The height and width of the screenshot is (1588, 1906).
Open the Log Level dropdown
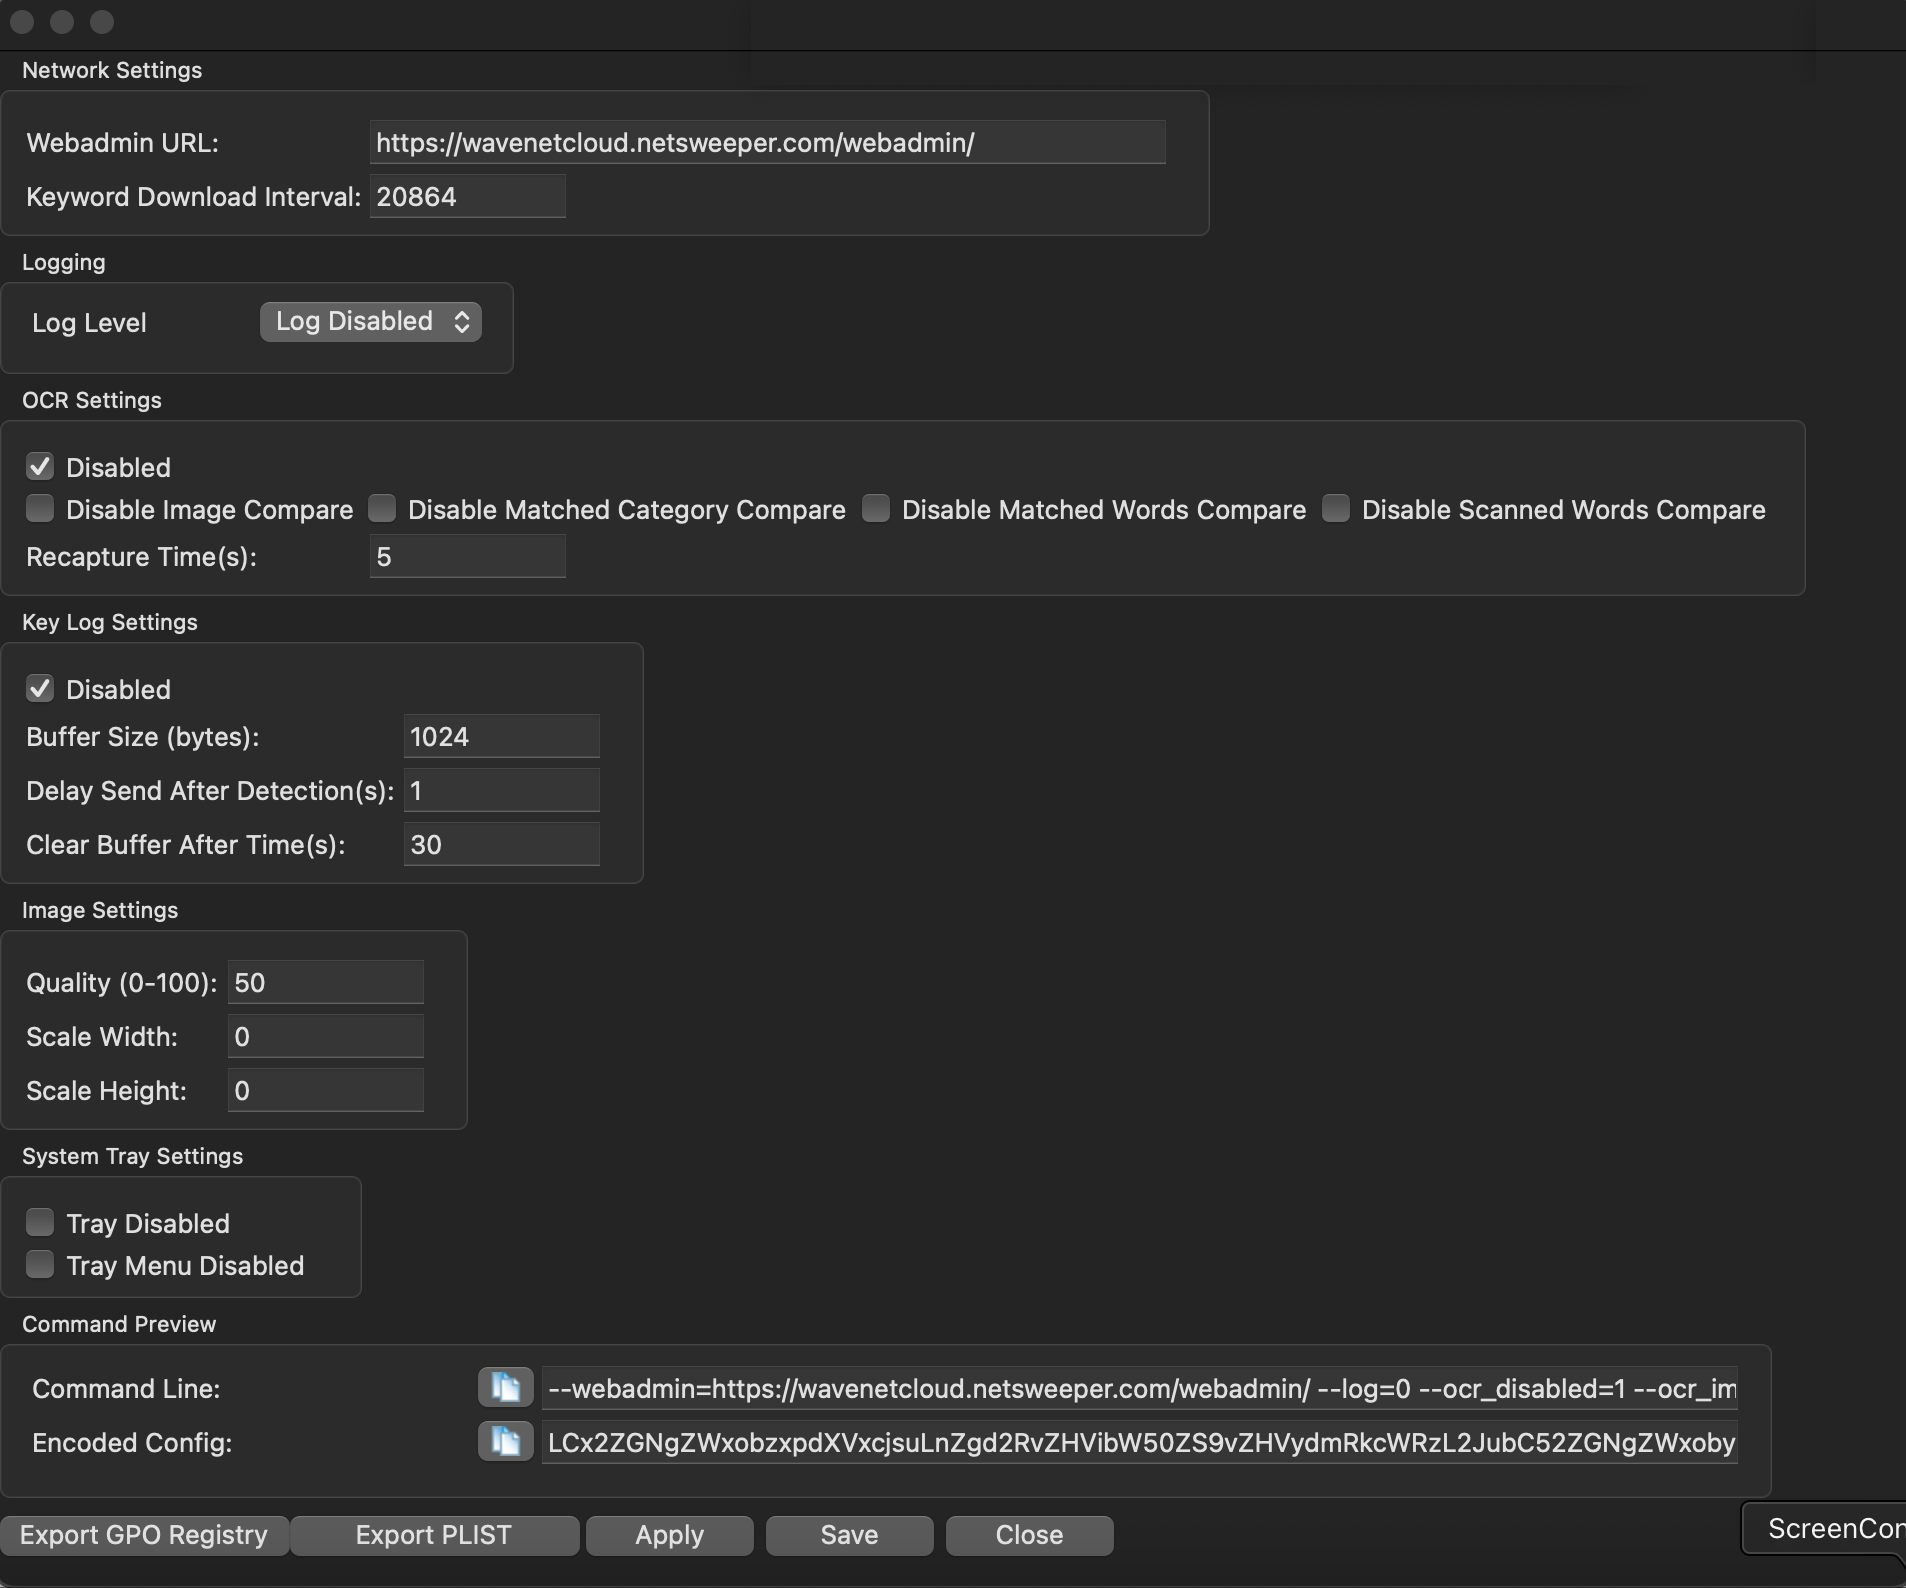(370, 322)
